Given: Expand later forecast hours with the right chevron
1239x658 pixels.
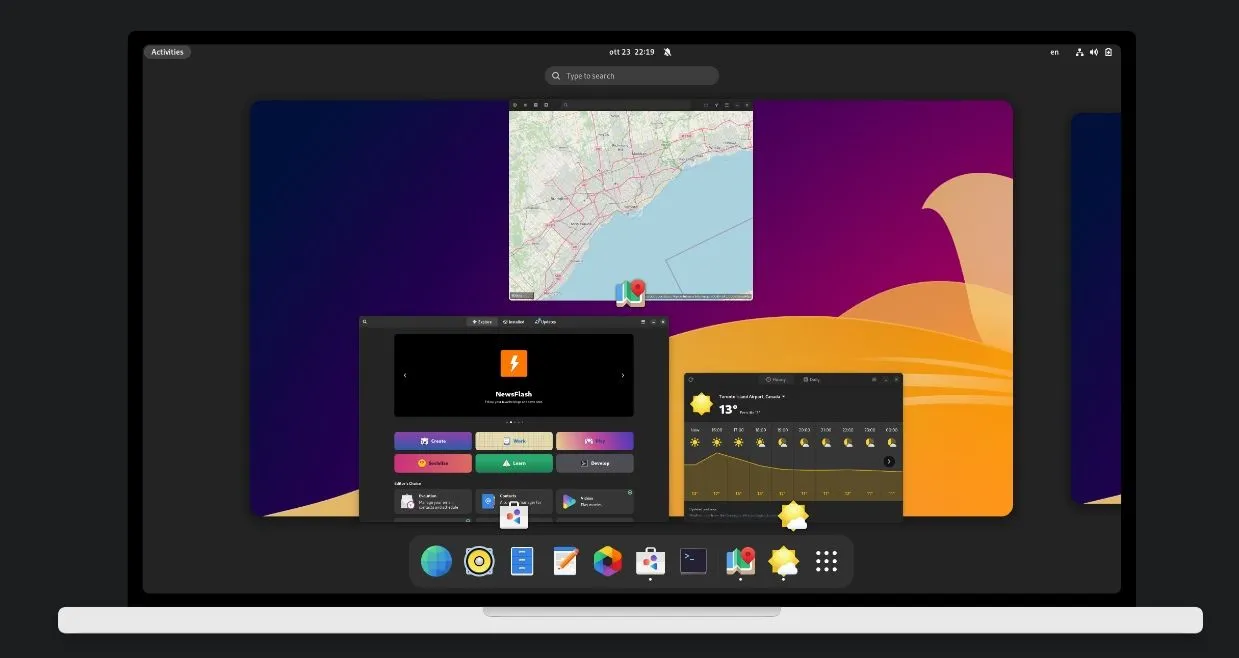Looking at the screenshot, I should [x=889, y=461].
